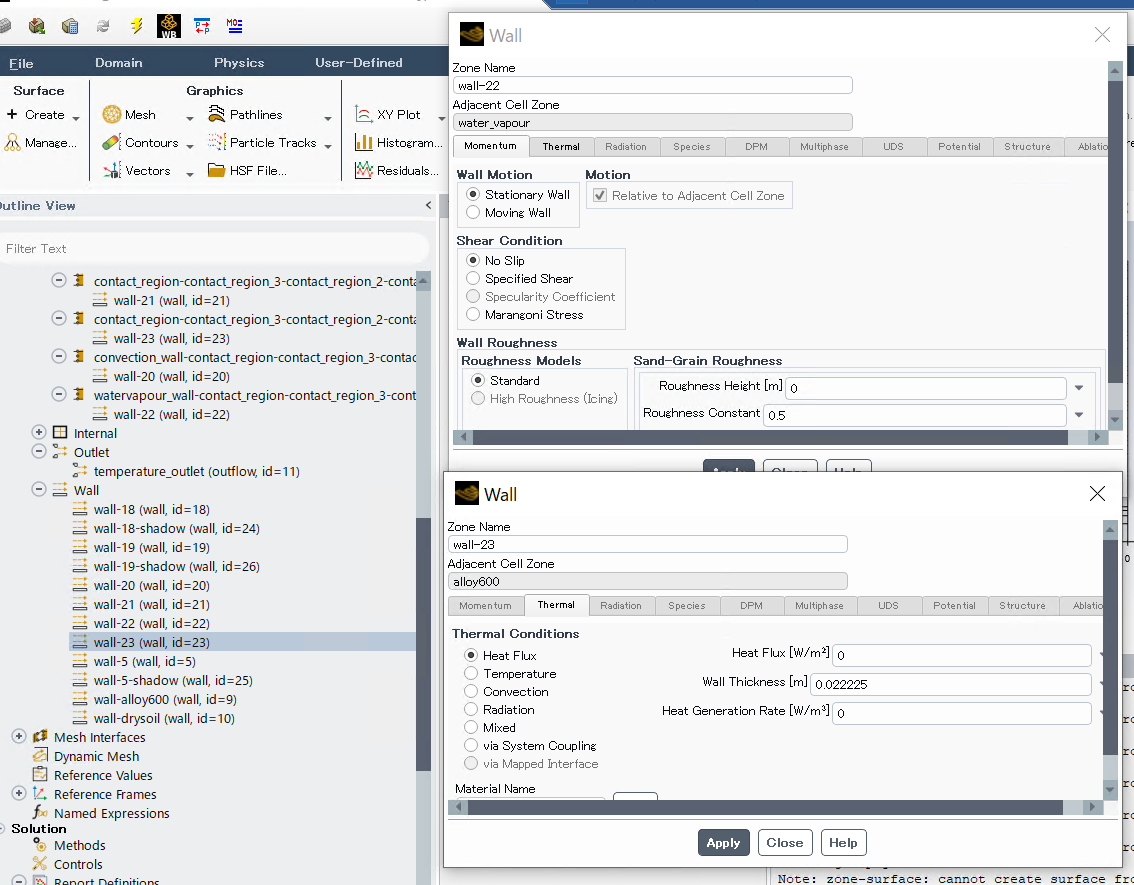The image size is (1134, 885).
Task: Click the Wall Thickness input field
Action: pos(950,684)
